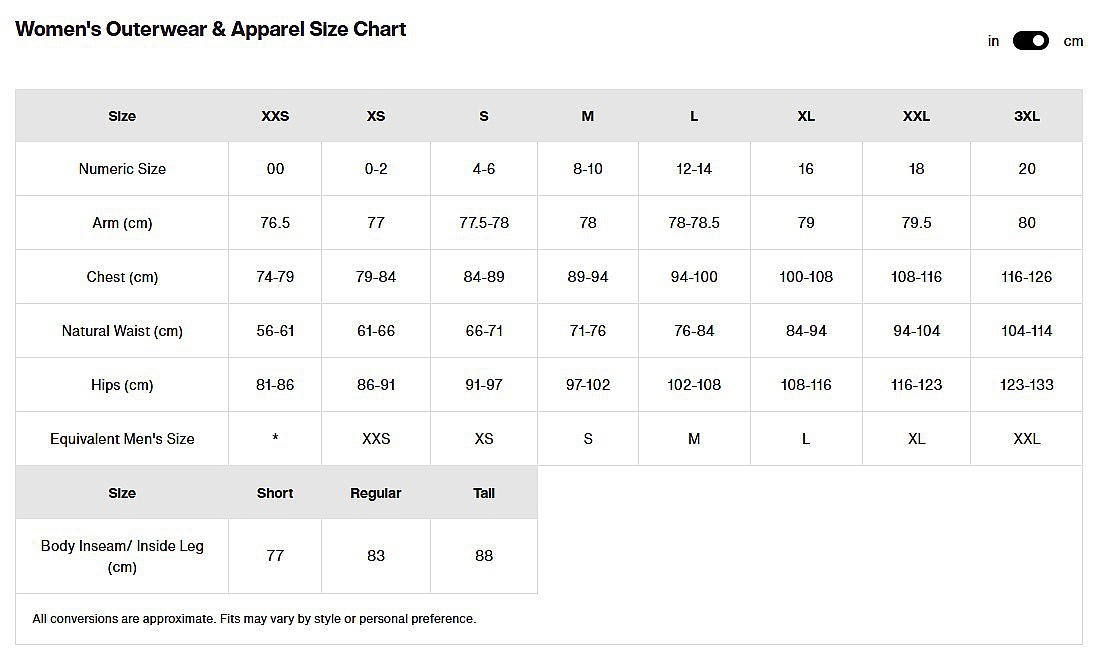Click the 3XL size column header
Image resolution: width=1103 pixels, height=651 pixels.
[1027, 116]
